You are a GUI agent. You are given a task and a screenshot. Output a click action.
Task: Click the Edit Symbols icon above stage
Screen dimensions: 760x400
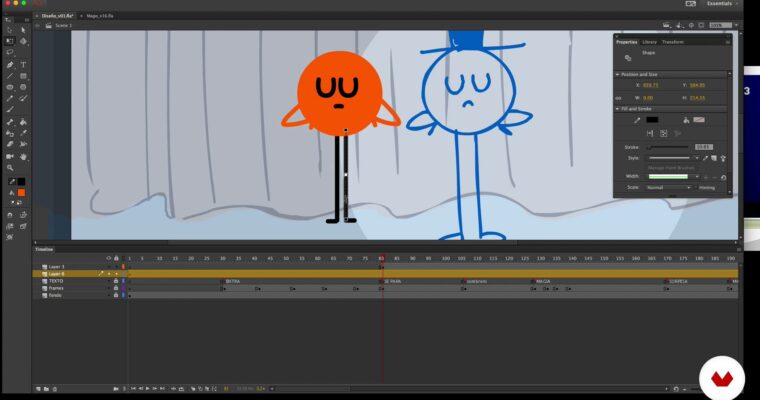click(x=680, y=25)
